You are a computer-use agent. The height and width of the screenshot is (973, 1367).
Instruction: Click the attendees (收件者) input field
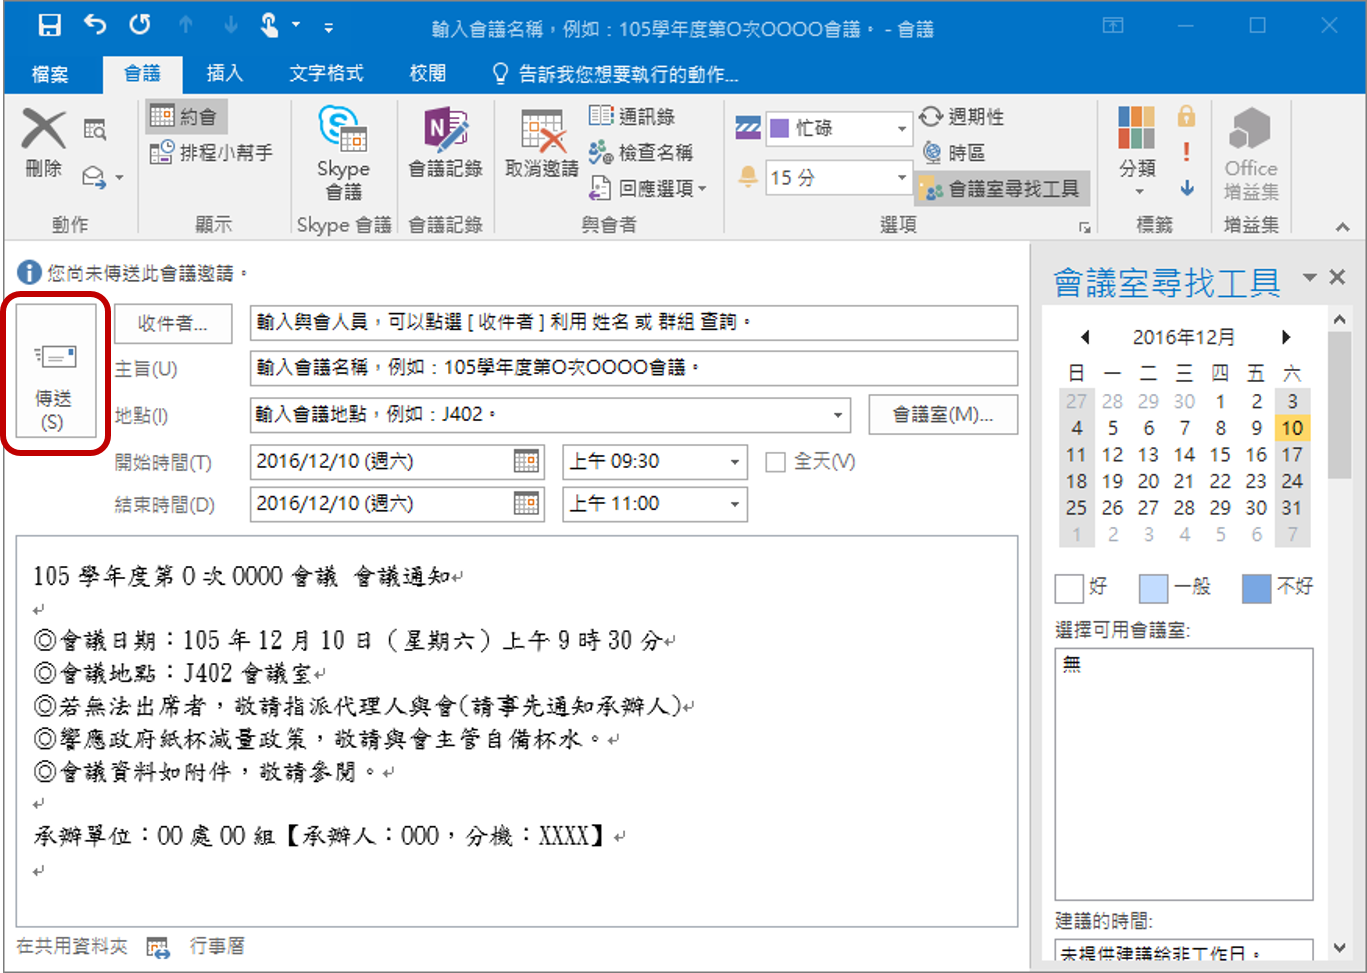point(634,322)
